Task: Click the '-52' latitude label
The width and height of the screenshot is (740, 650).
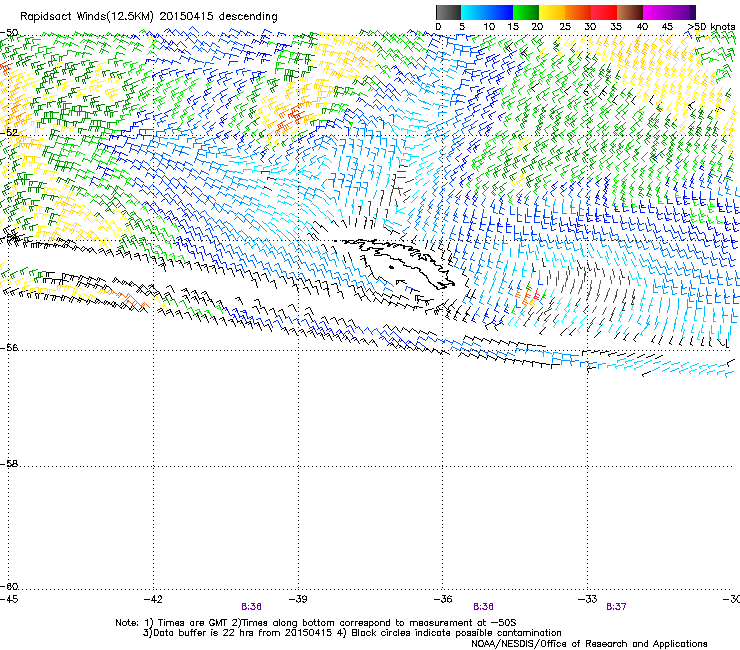Action: 9,132
